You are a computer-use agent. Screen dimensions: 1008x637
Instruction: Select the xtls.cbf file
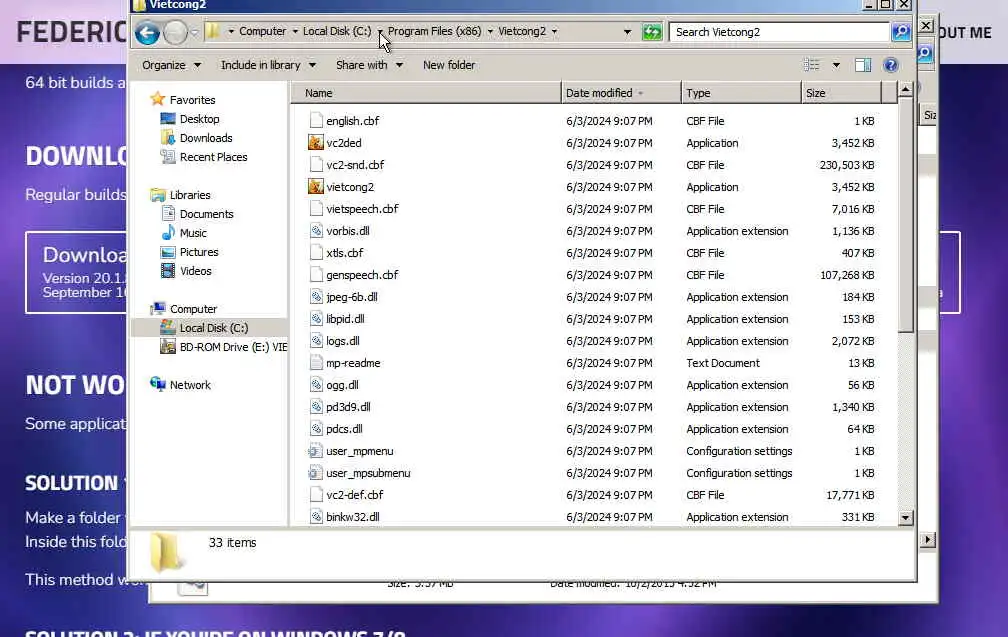click(345, 253)
